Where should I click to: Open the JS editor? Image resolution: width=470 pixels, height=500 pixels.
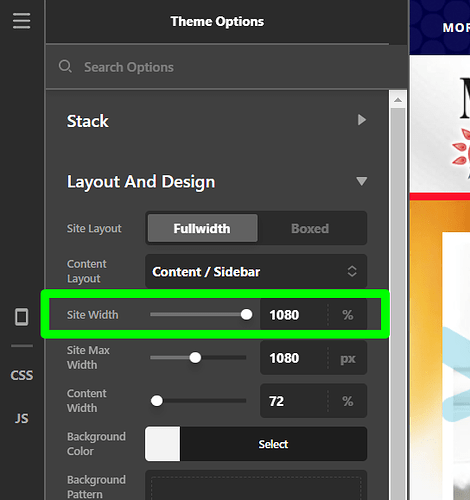[22, 419]
